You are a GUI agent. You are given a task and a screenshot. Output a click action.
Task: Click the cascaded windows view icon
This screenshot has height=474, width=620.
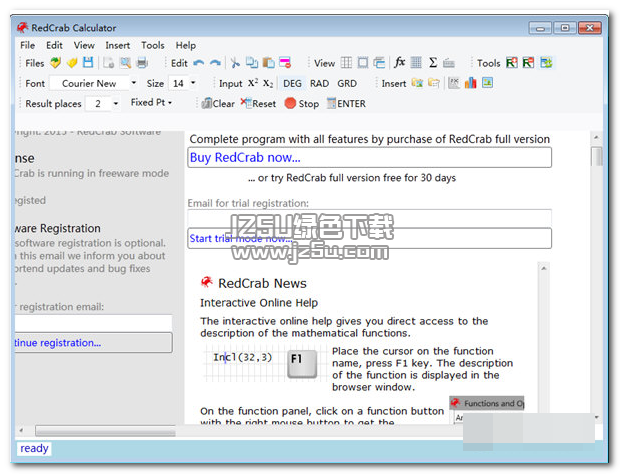tap(379, 62)
